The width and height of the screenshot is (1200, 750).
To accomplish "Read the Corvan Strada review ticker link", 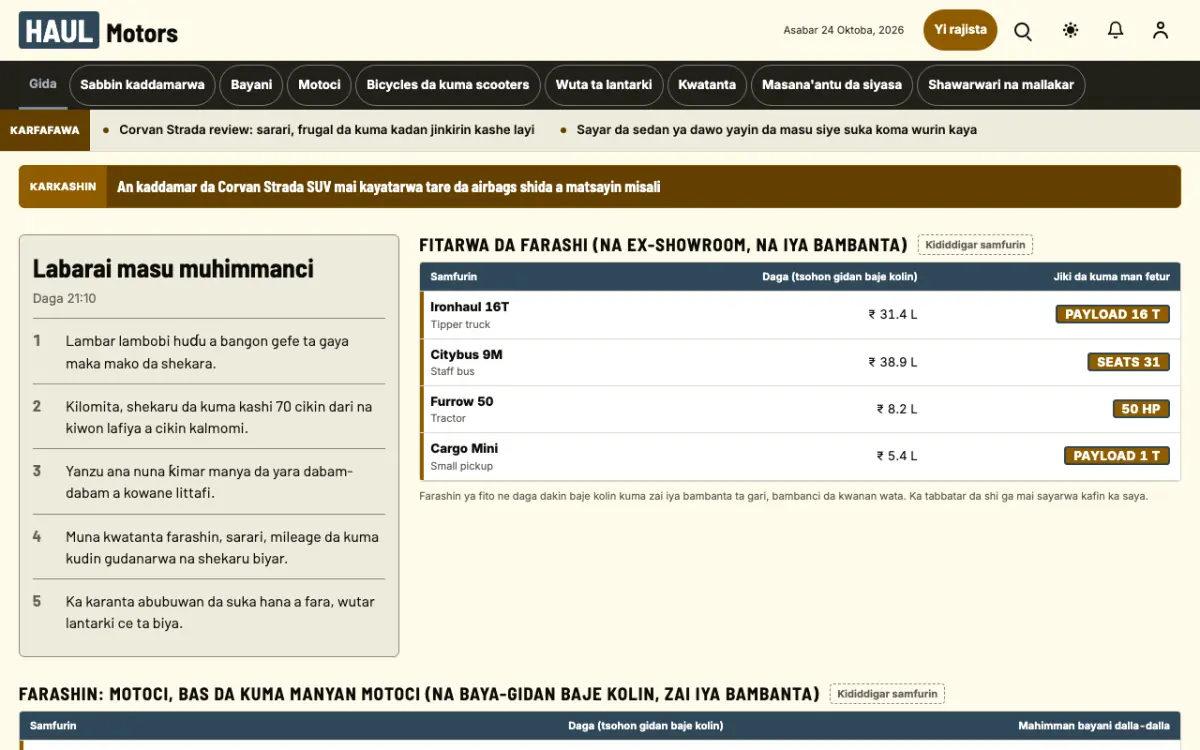I will pyautogui.click(x=327, y=130).
